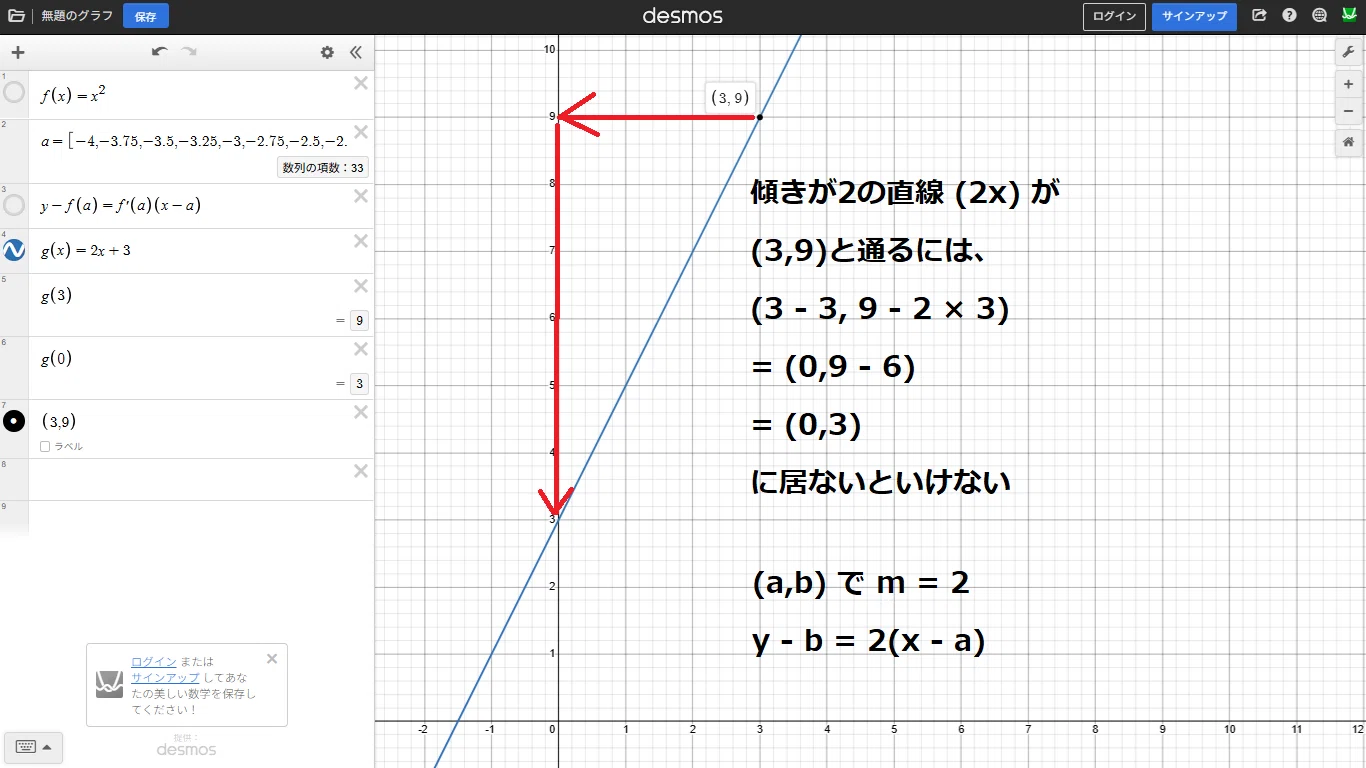Reset to default home view
This screenshot has height=768, width=1366.
pos(1348,143)
